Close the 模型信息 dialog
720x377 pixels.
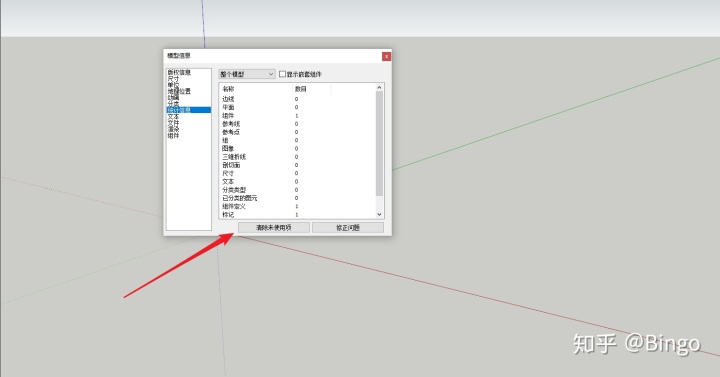tap(387, 56)
